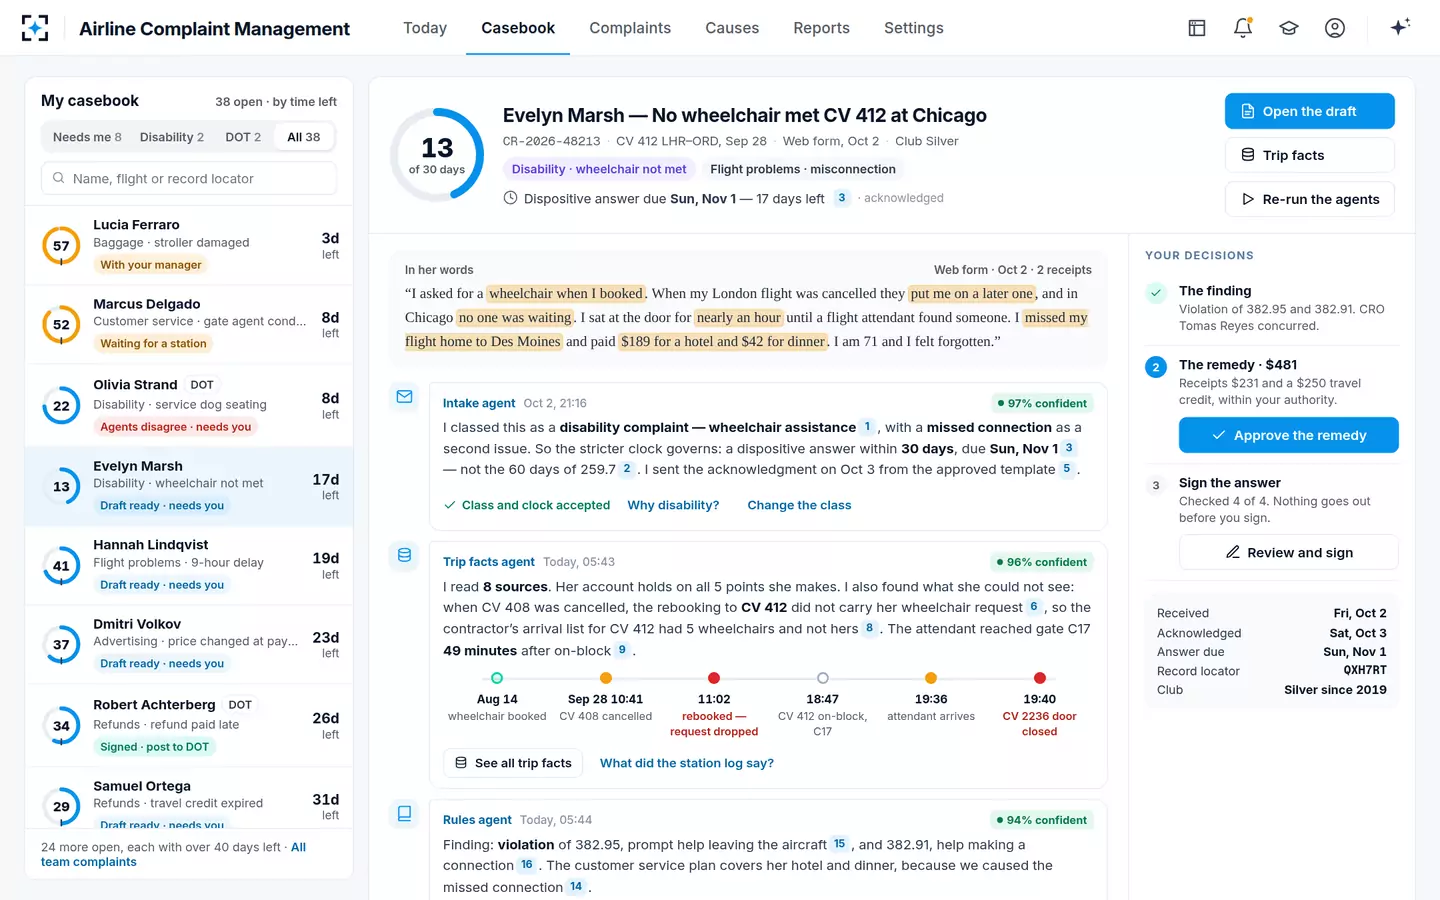Click the Intake agent envelope icon
Viewport: 1440px width, 900px height.
(x=404, y=397)
